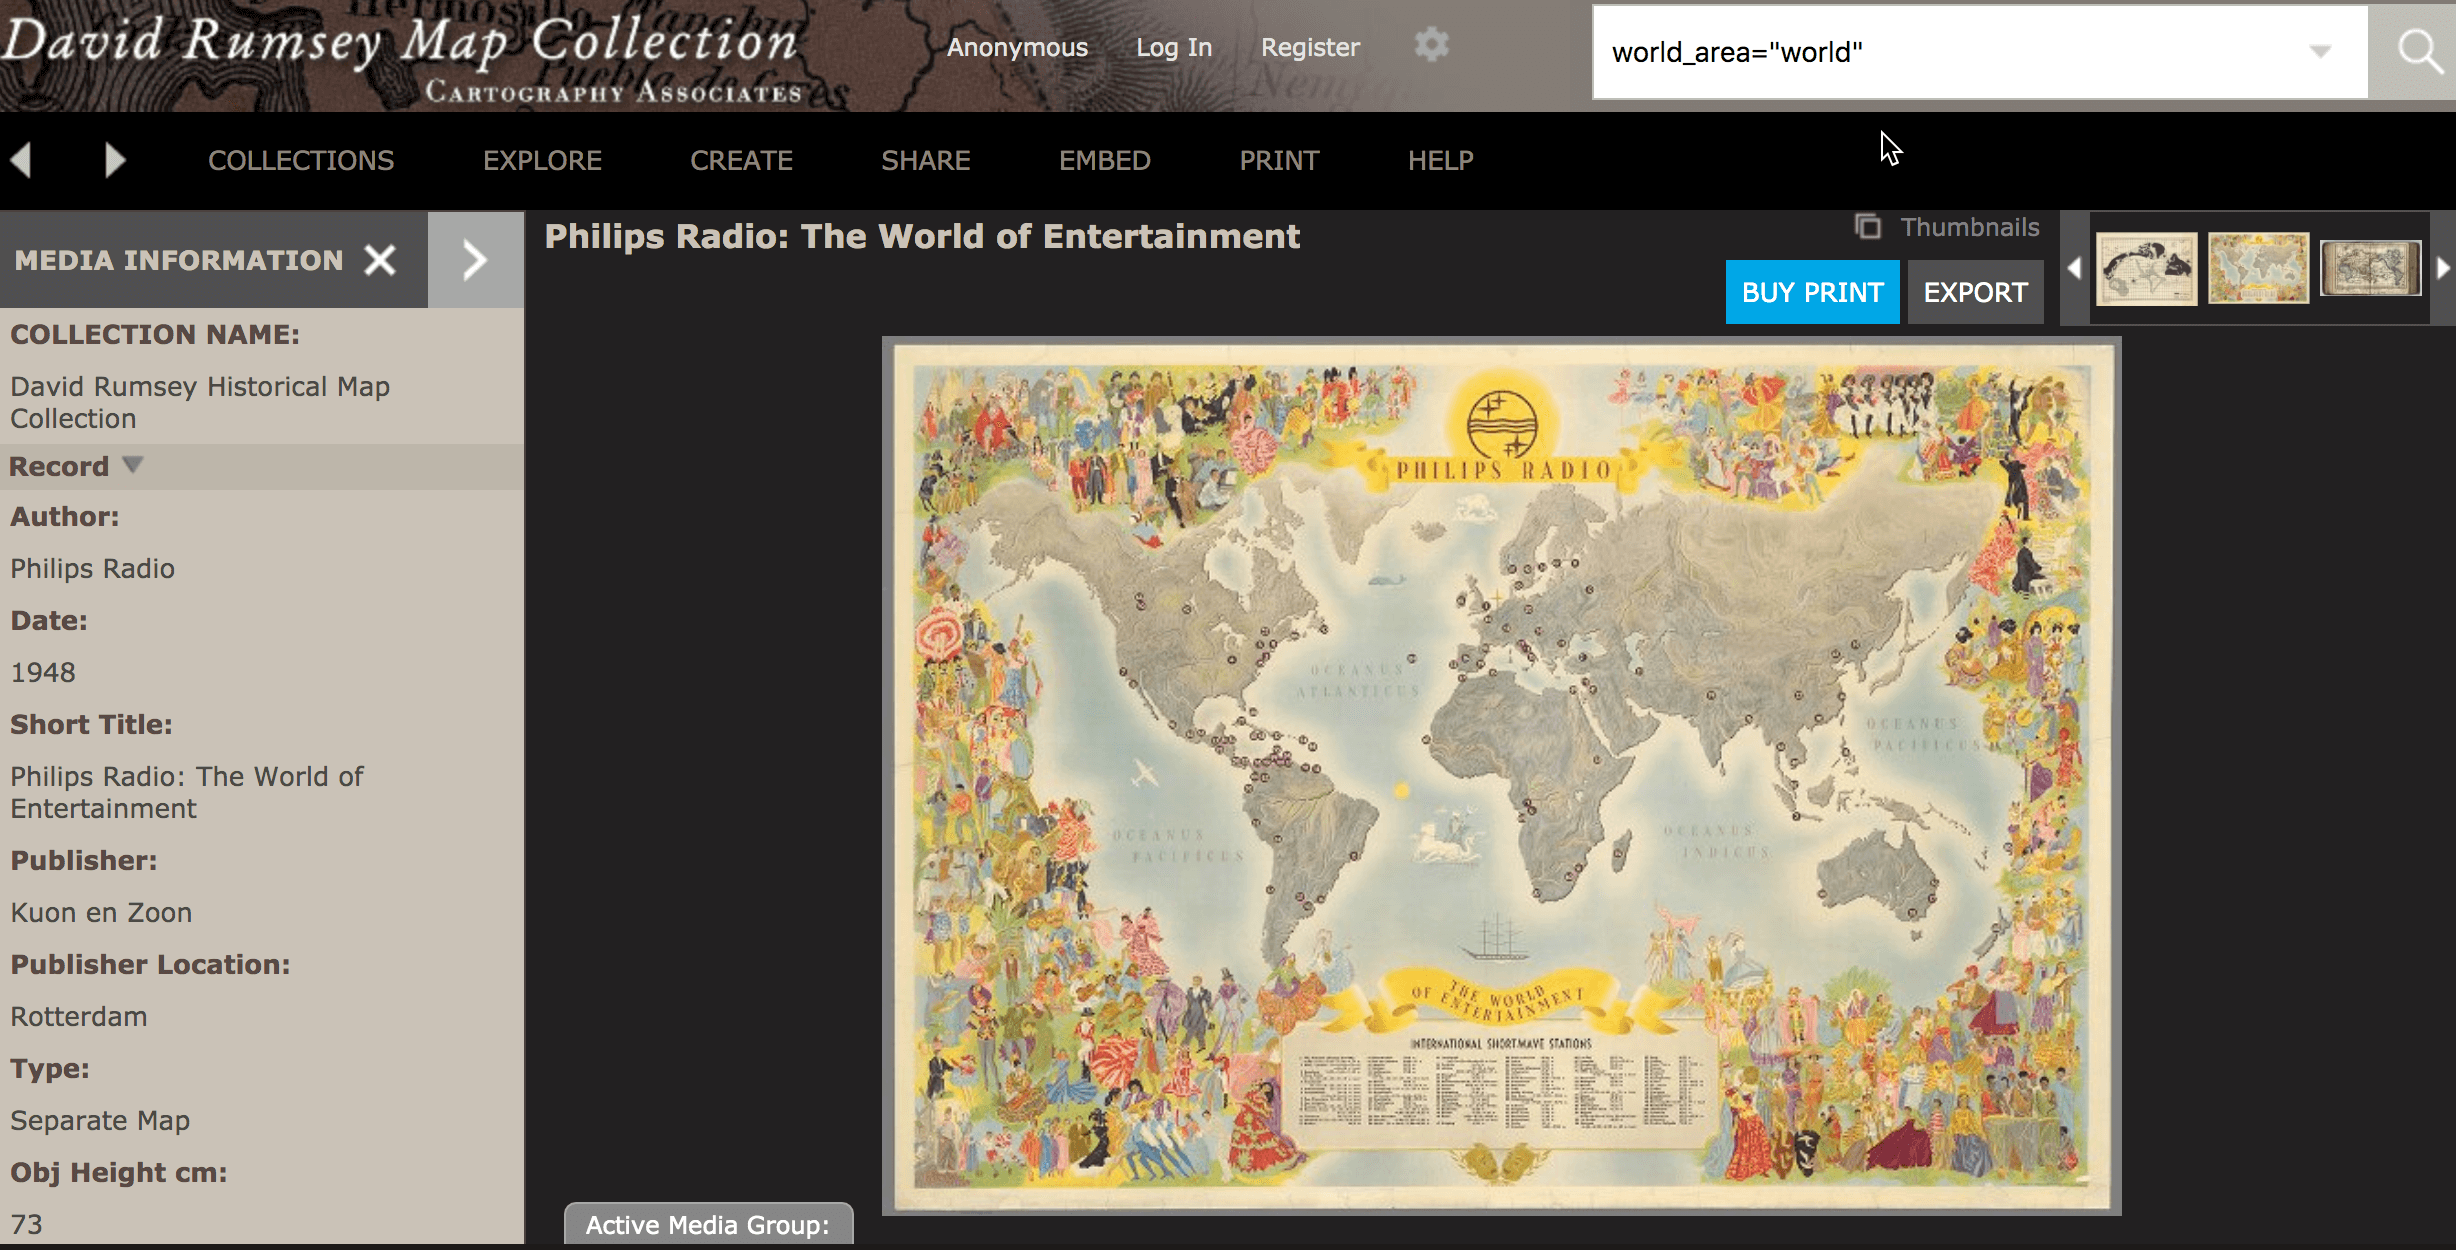Click David Rumsey Historical Map Collection text

tap(200, 402)
